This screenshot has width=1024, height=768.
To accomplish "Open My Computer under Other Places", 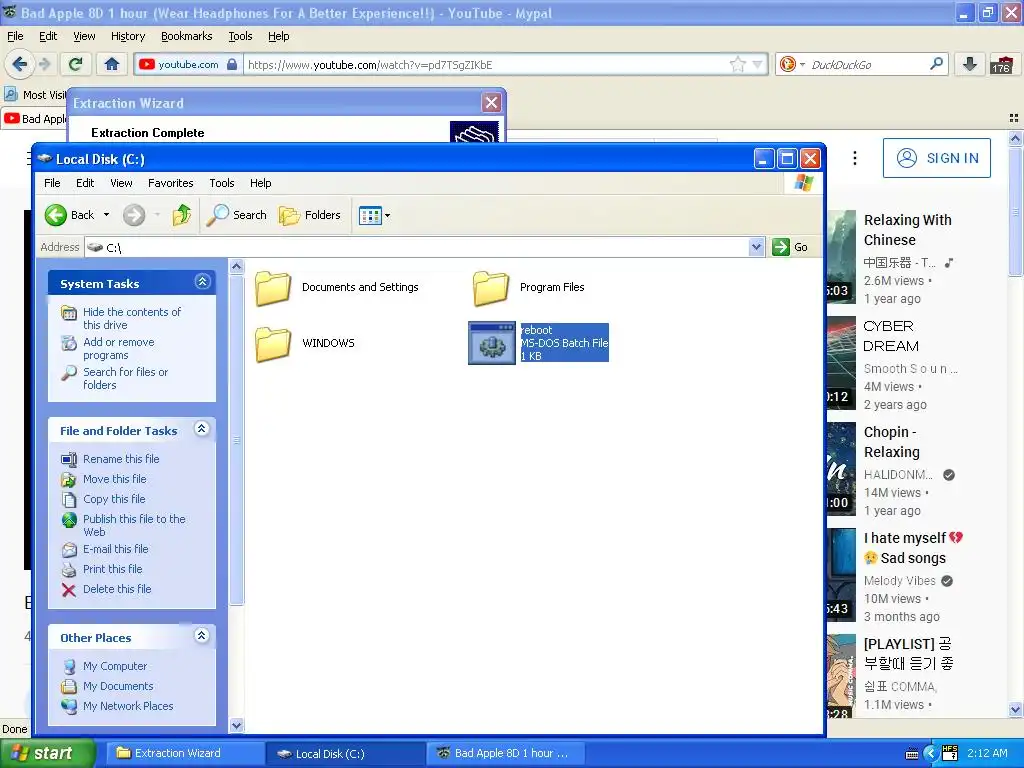I will (114, 666).
